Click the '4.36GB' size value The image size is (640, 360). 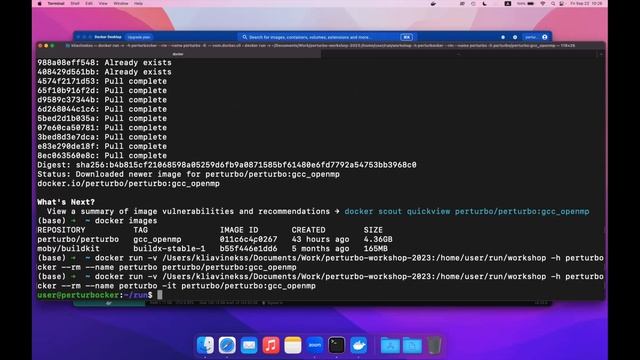coord(378,239)
